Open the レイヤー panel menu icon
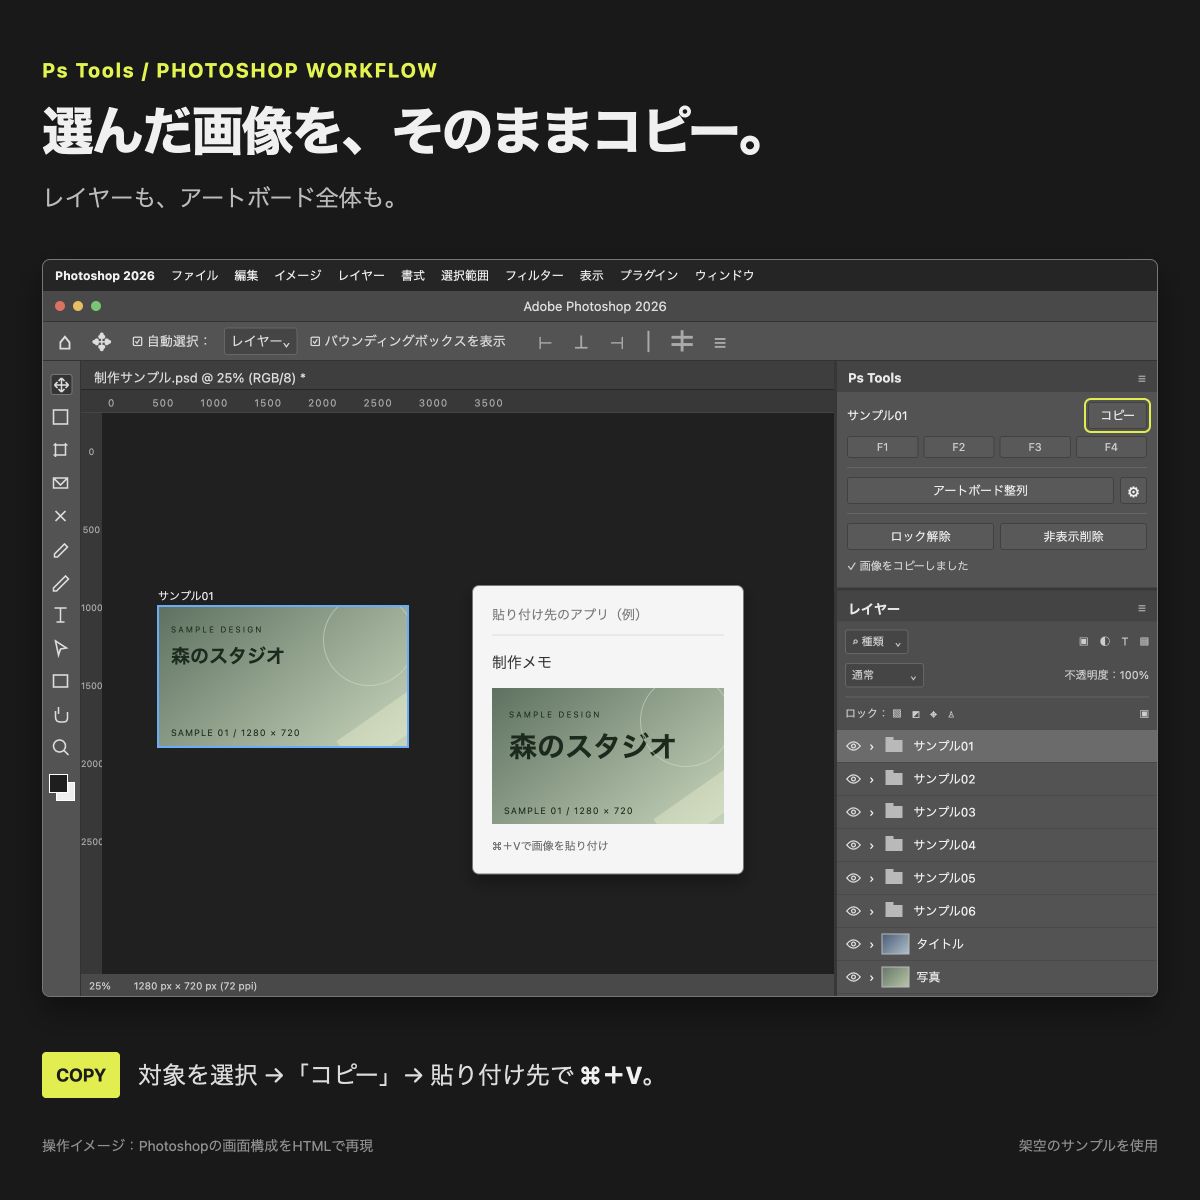This screenshot has height=1200, width=1200. pos(1142,609)
